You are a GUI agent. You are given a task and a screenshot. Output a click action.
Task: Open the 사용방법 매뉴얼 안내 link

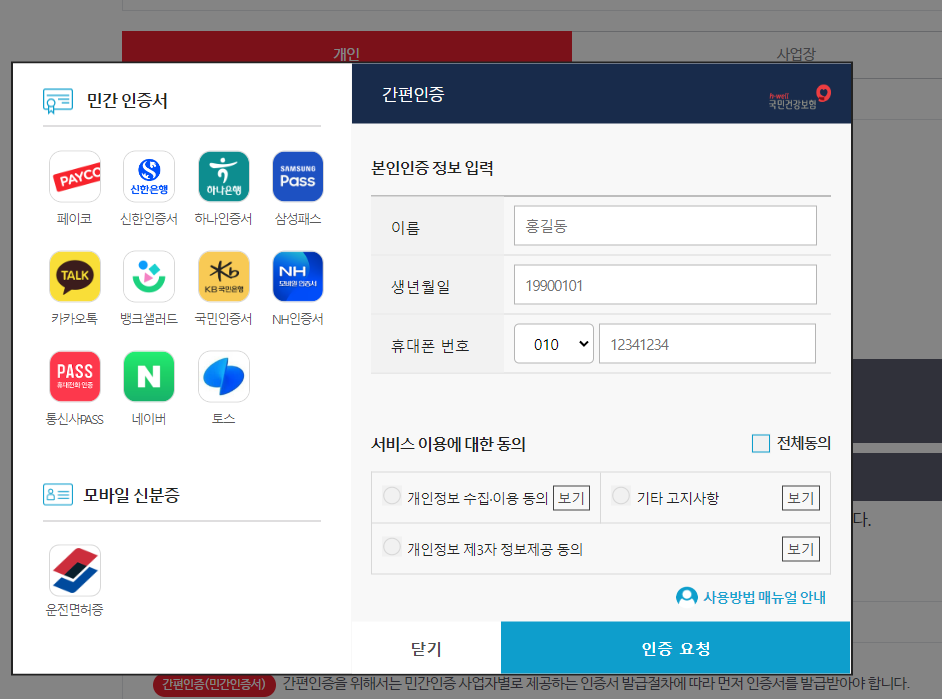pos(764,598)
